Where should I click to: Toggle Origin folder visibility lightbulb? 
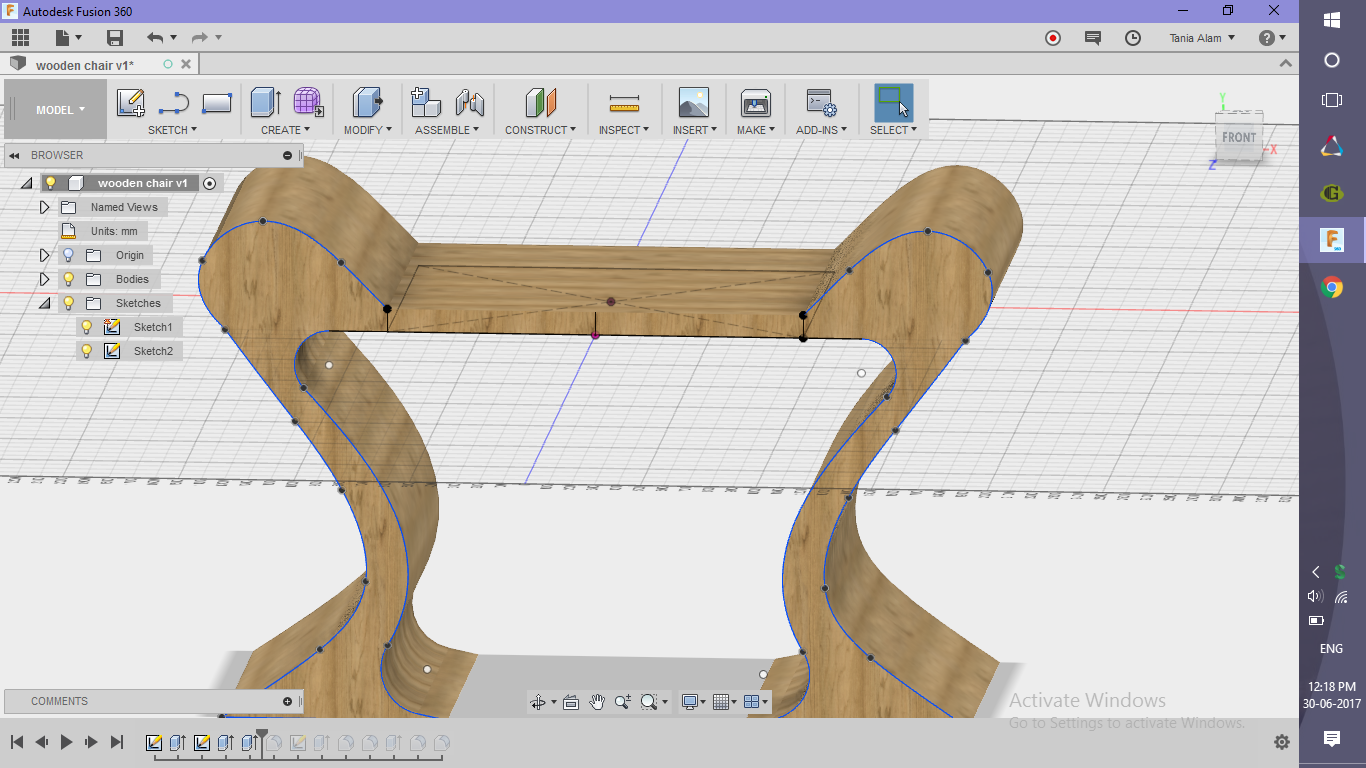point(68,255)
